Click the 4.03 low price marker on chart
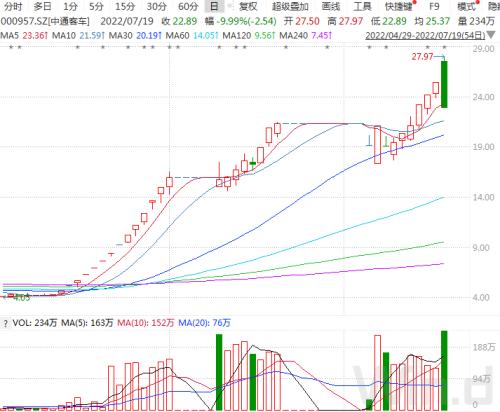 click(22, 298)
